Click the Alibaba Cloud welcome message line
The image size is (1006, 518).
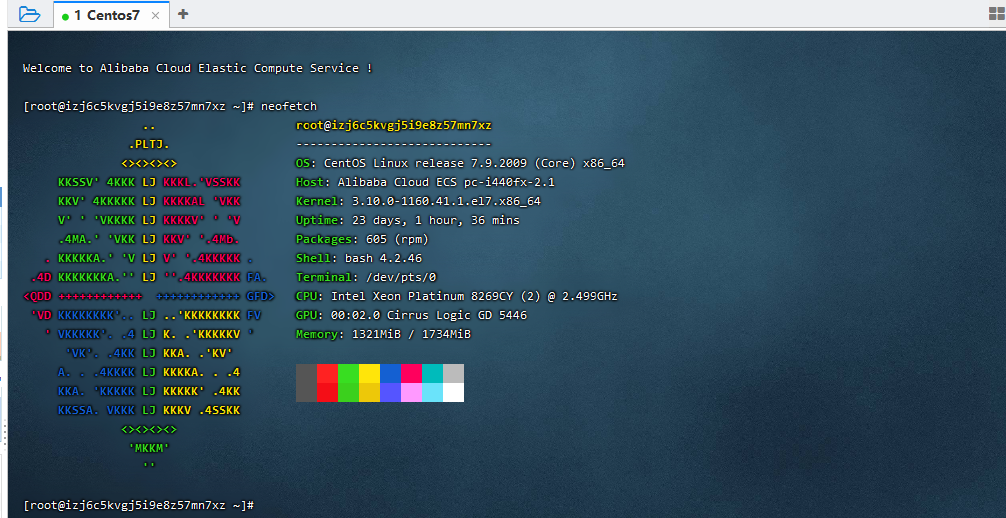point(198,68)
